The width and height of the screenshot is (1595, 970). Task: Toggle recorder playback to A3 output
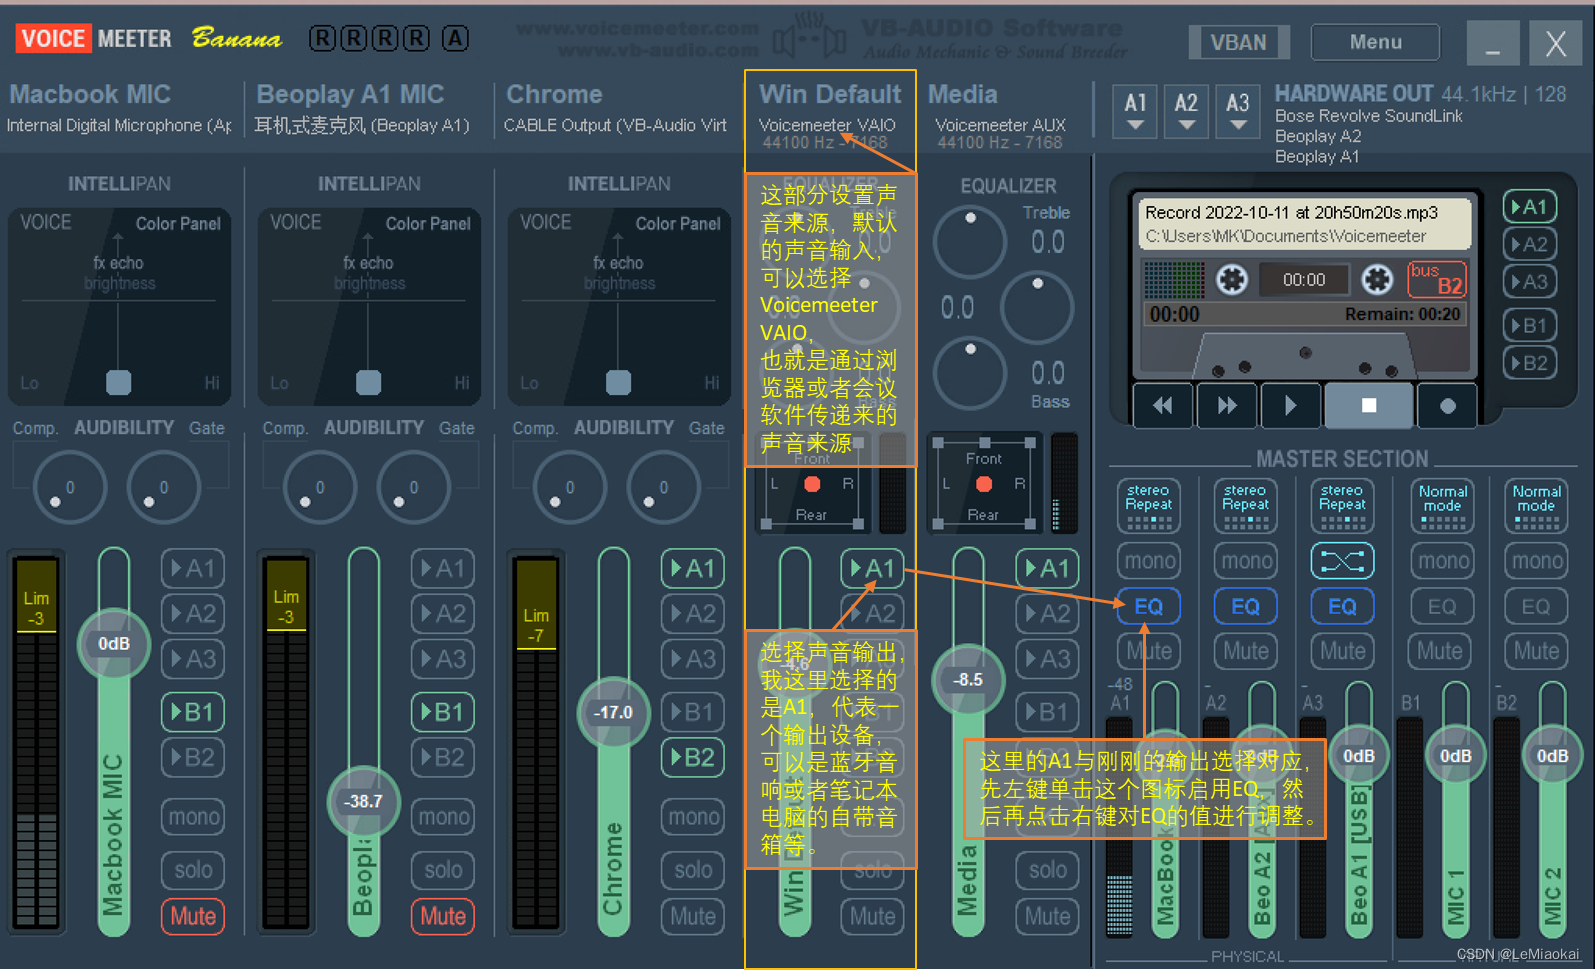coord(1530,282)
